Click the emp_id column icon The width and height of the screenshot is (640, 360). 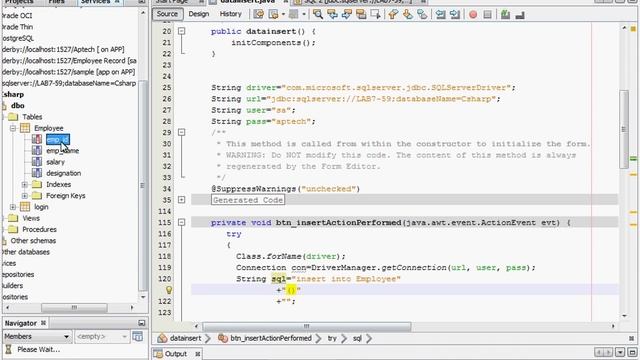click(x=37, y=139)
